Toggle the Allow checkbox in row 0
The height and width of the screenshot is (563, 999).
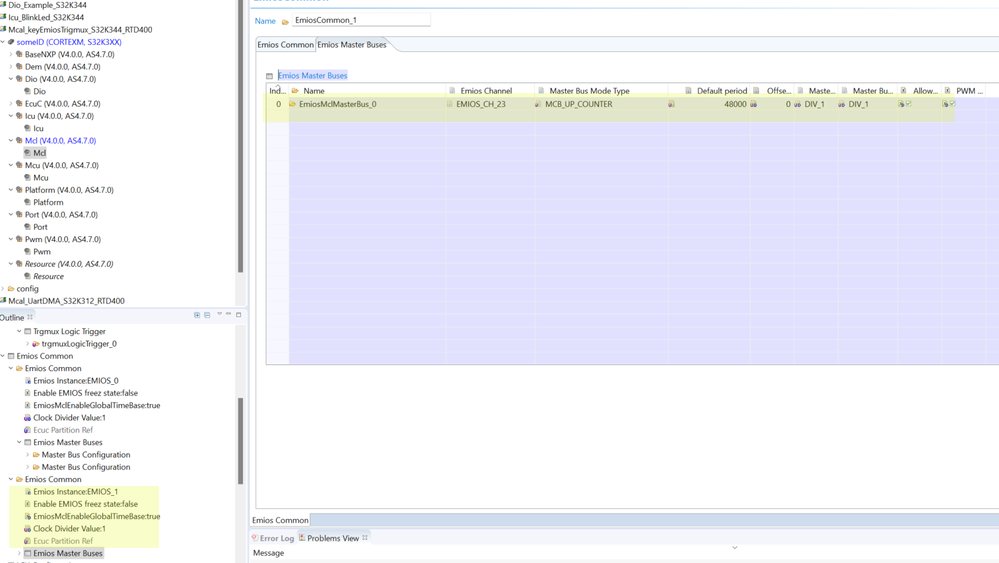pyautogui.click(x=909, y=104)
